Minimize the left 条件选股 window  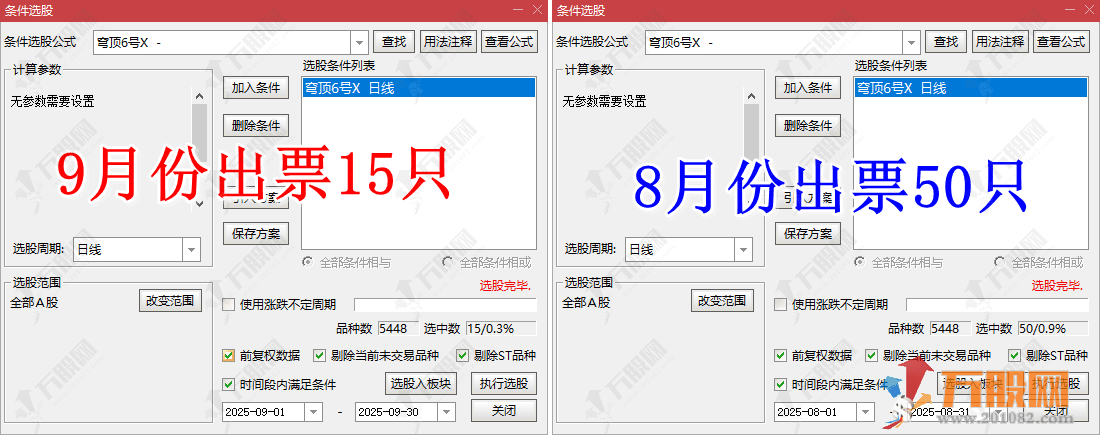point(518,9)
